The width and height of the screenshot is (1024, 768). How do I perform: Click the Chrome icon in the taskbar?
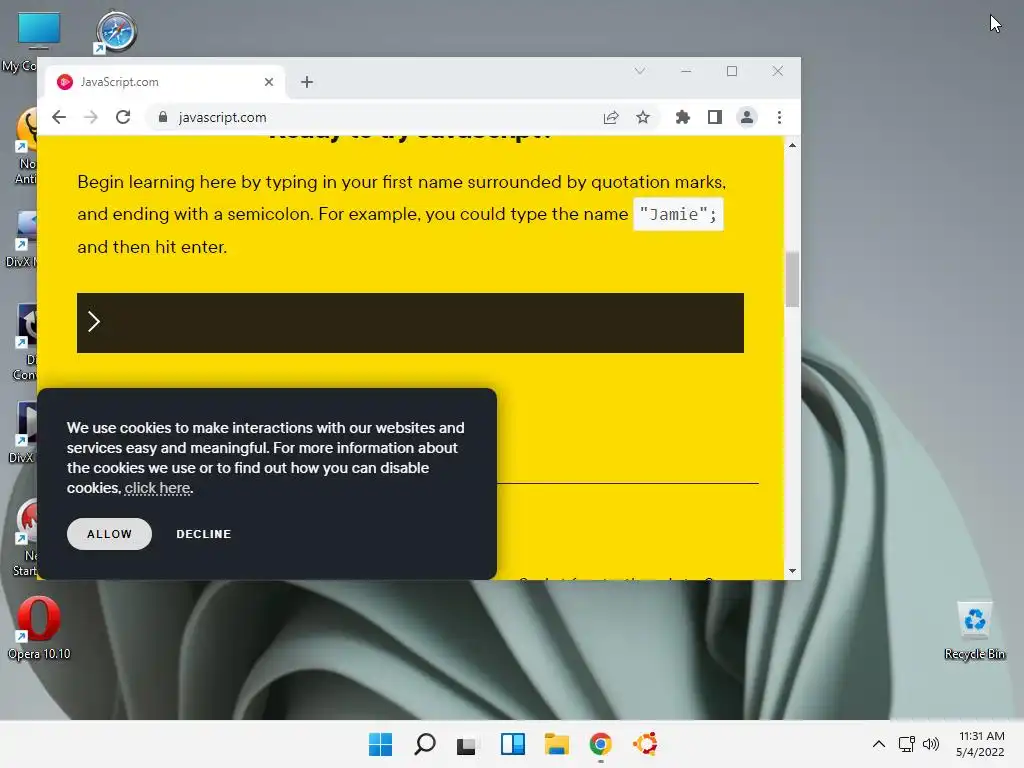click(x=600, y=744)
